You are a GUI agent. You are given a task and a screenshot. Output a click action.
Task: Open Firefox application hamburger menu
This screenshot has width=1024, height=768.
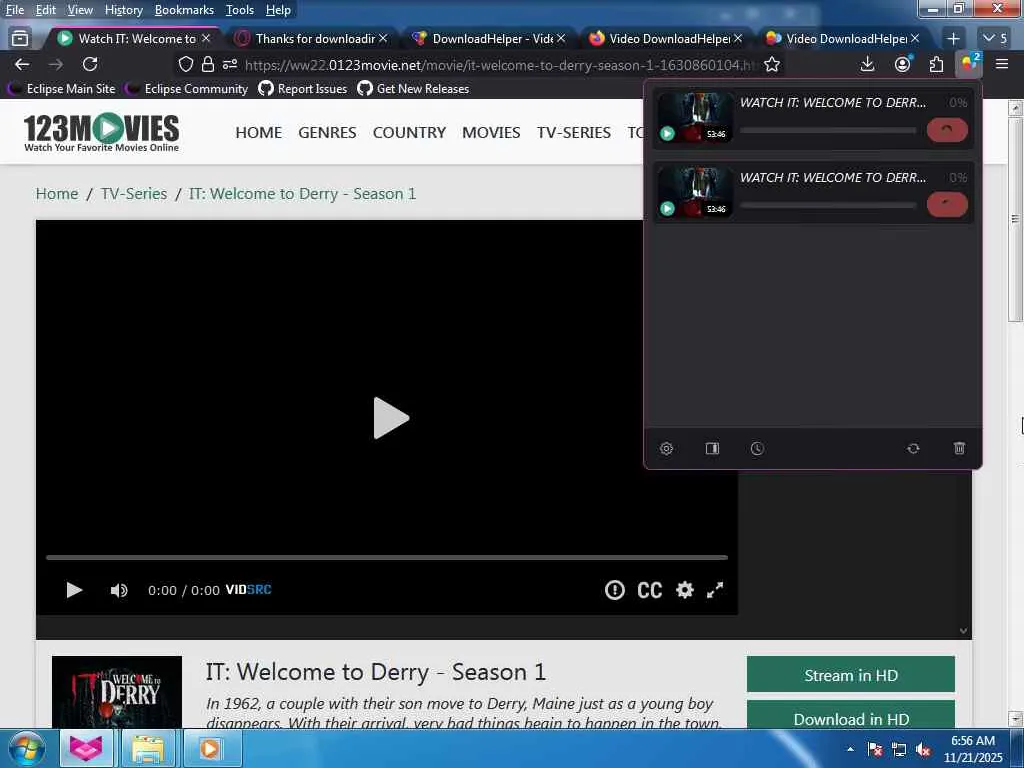[x=1002, y=64]
